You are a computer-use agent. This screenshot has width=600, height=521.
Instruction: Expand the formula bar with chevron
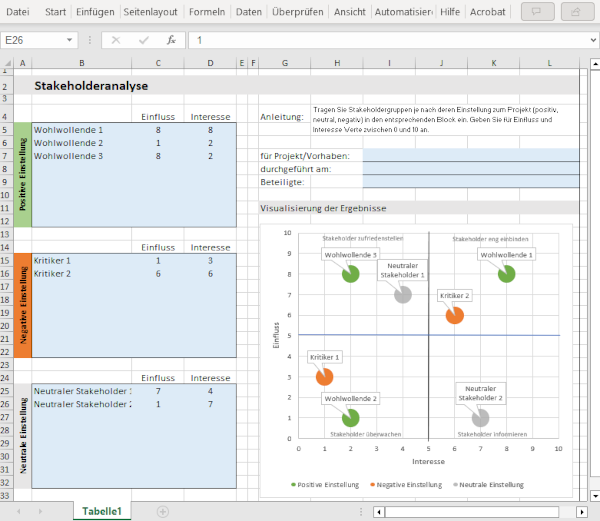pyautogui.click(x=588, y=40)
